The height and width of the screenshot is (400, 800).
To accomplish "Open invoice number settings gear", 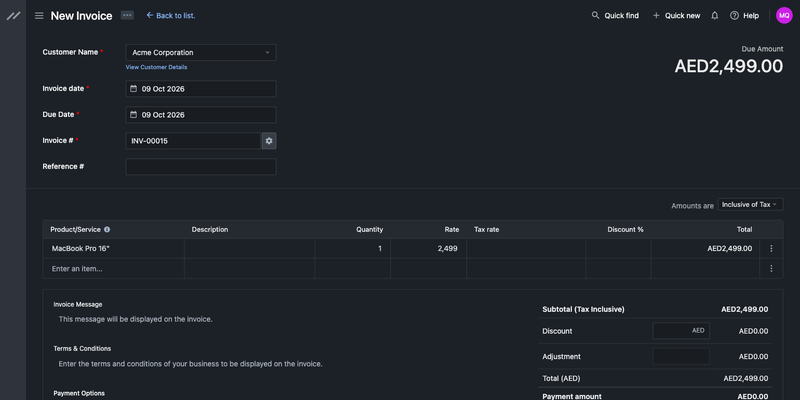I will pyautogui.click(x=269, y=141).
